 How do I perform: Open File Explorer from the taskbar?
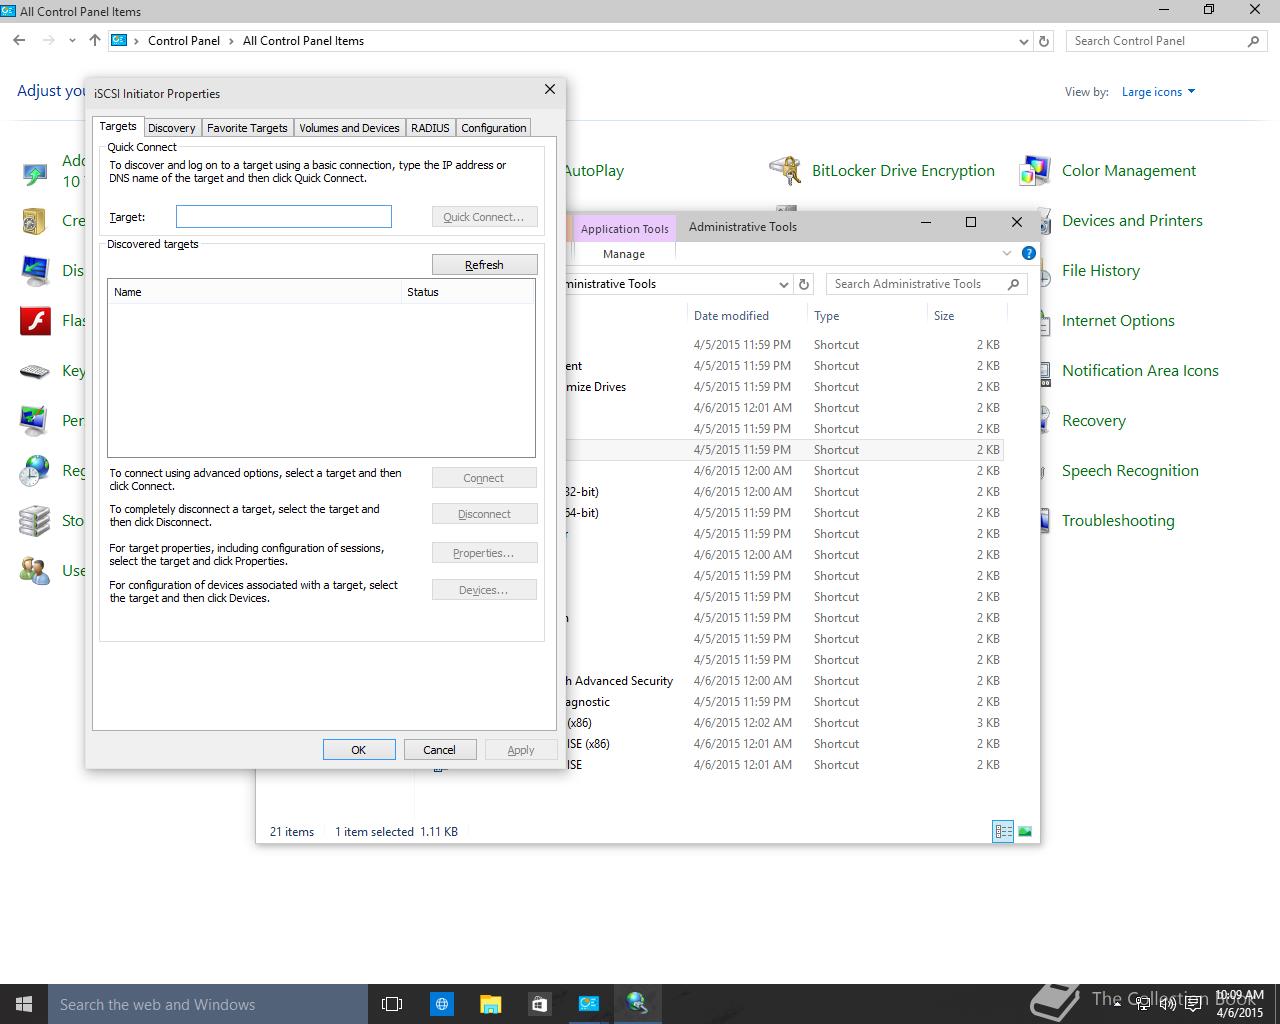pos(490,1004)
